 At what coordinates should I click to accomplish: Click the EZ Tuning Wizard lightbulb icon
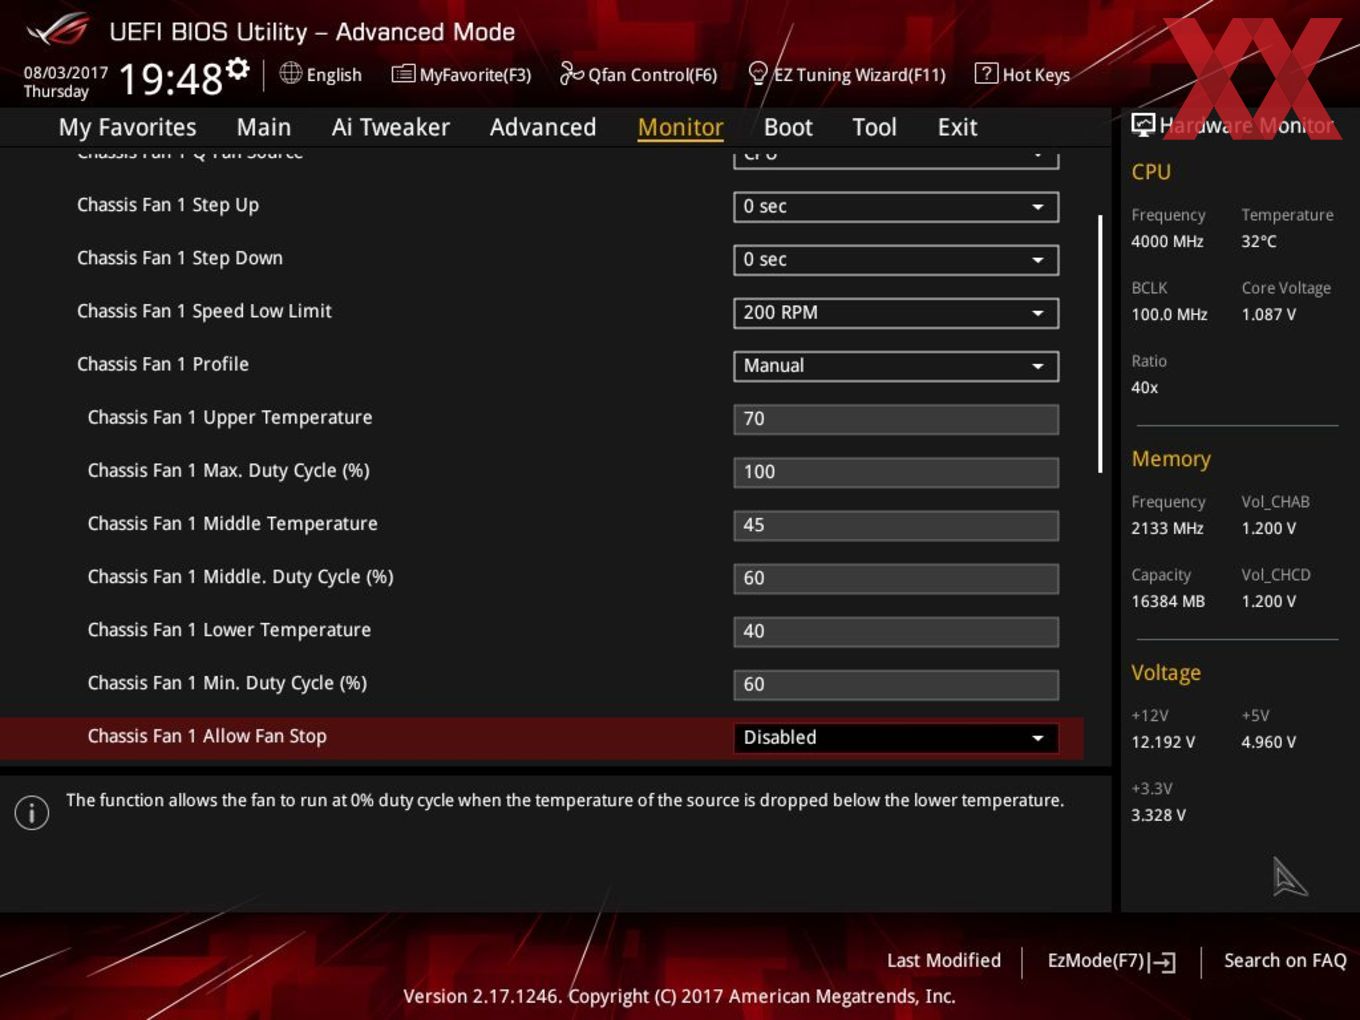758,73
